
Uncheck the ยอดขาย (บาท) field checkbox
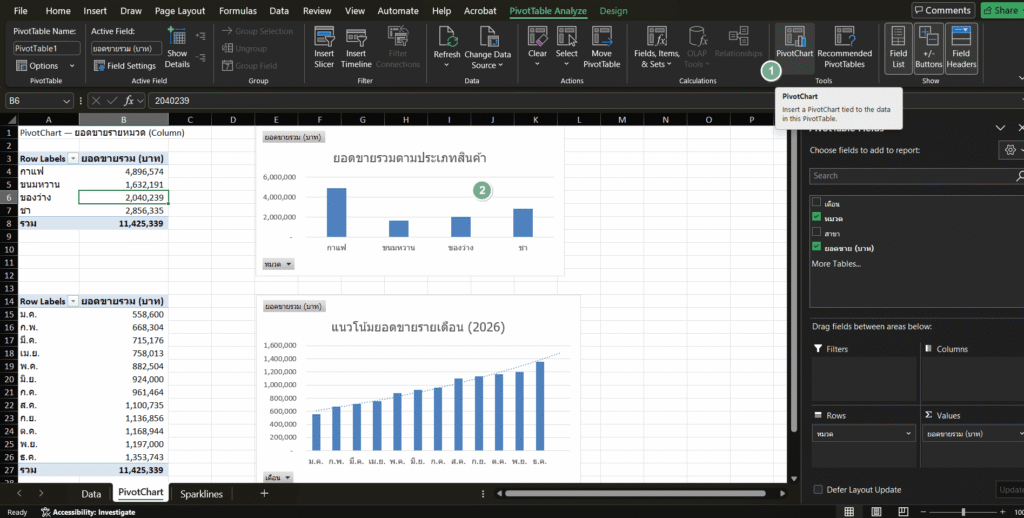pos(816,247)
